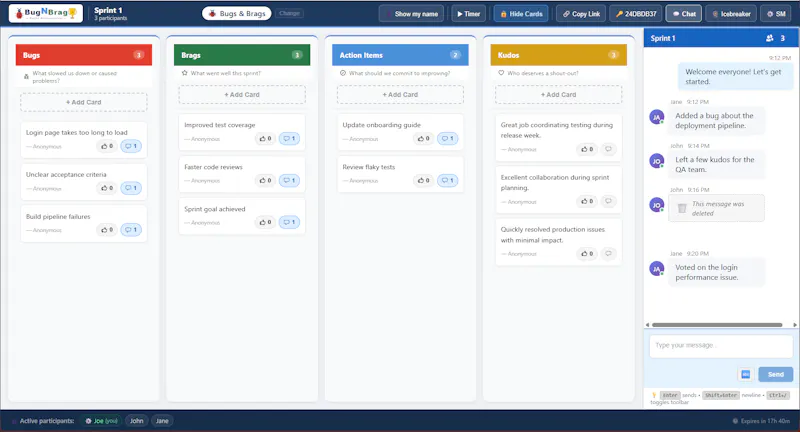800x432 pixels.
Task: Upvote the 'Build pipeline failures' card
Action: point(107,230)
